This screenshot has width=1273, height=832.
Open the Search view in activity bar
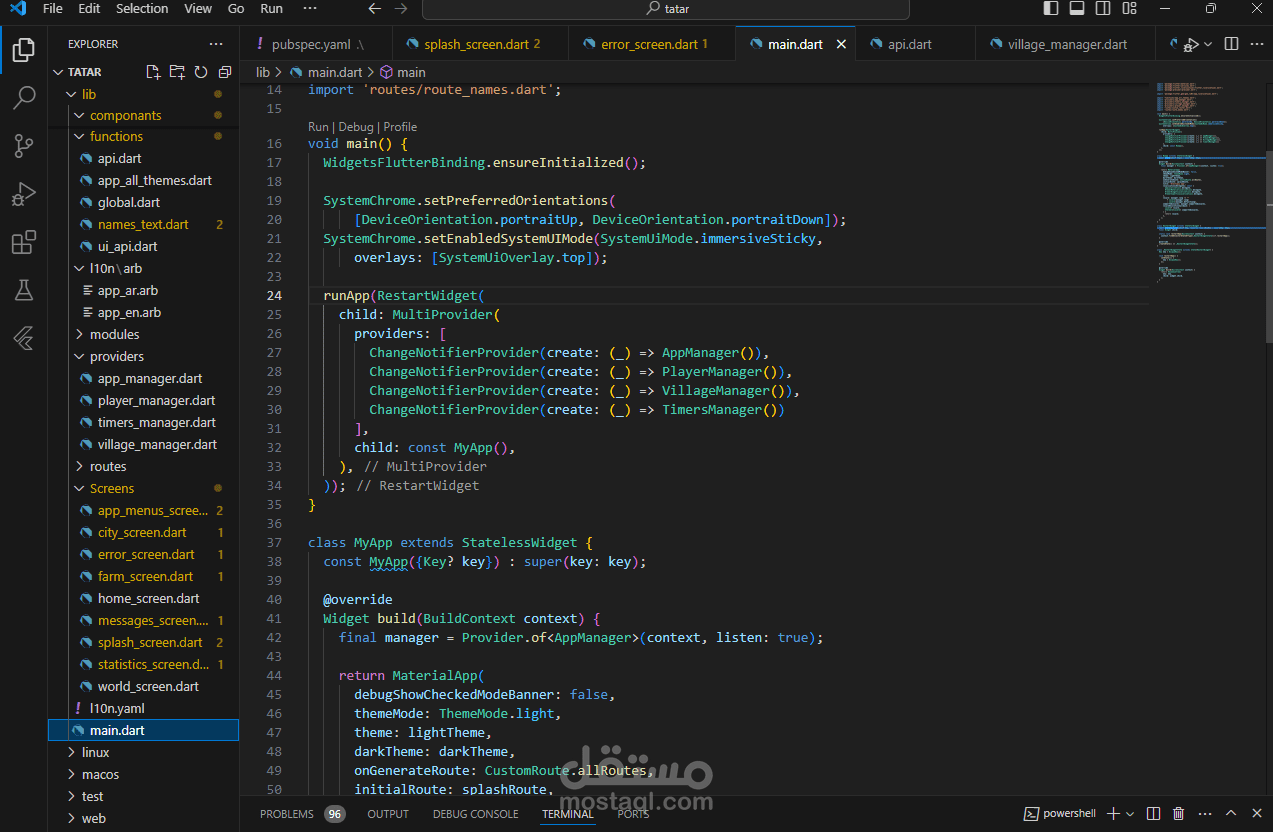[24, 98]
